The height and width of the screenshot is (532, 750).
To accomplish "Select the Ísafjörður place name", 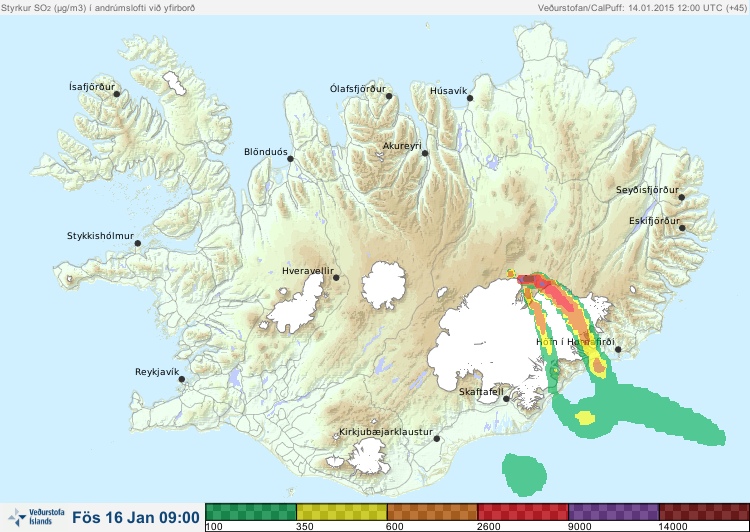I will (x=92, y=87).
